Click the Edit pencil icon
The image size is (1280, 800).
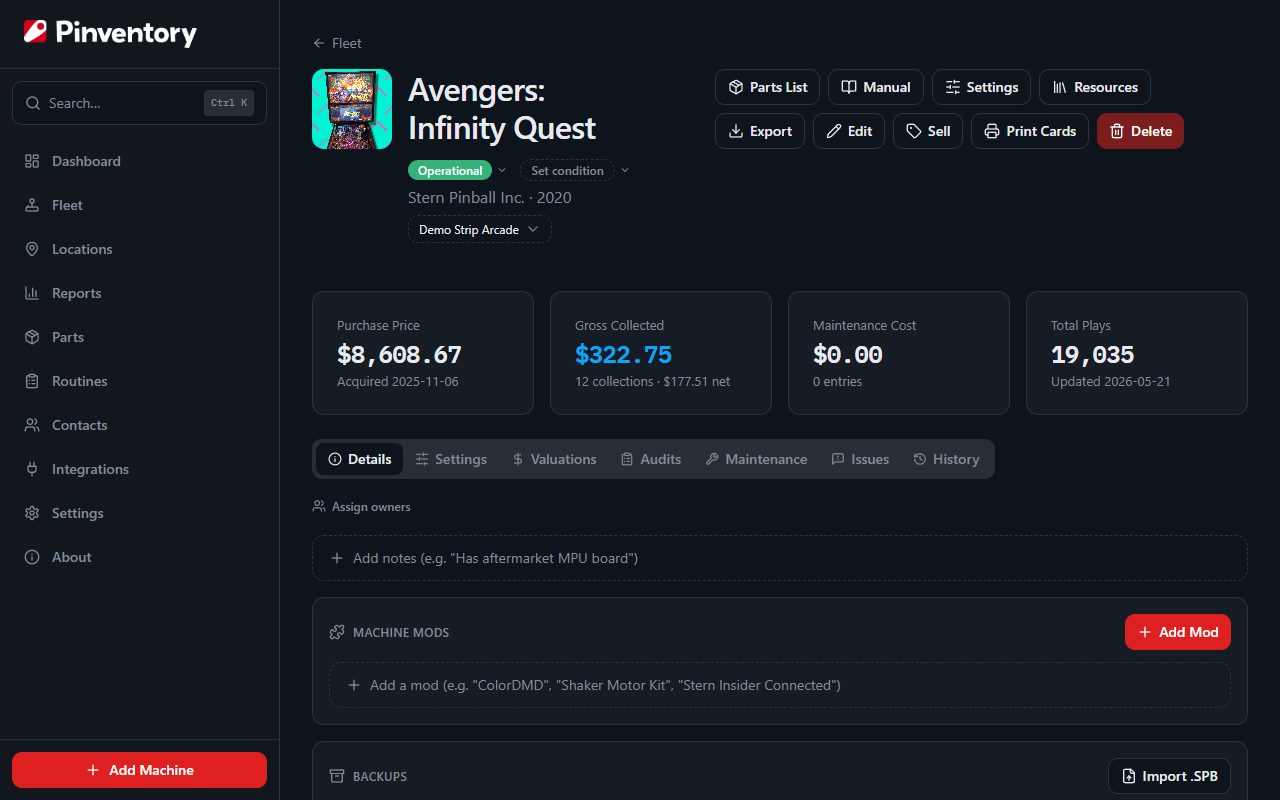(x=834, y=131)
